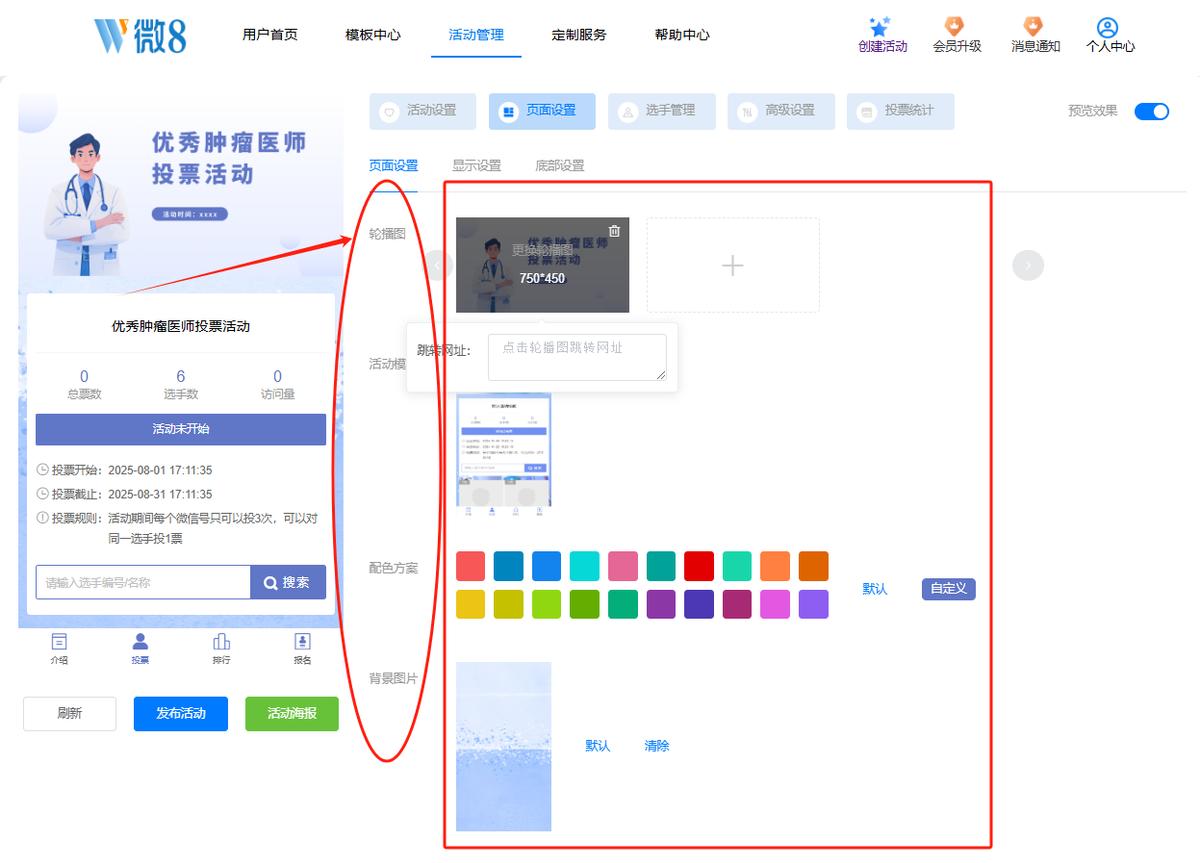Click 默认 next to color swatches

pos(875,589)
